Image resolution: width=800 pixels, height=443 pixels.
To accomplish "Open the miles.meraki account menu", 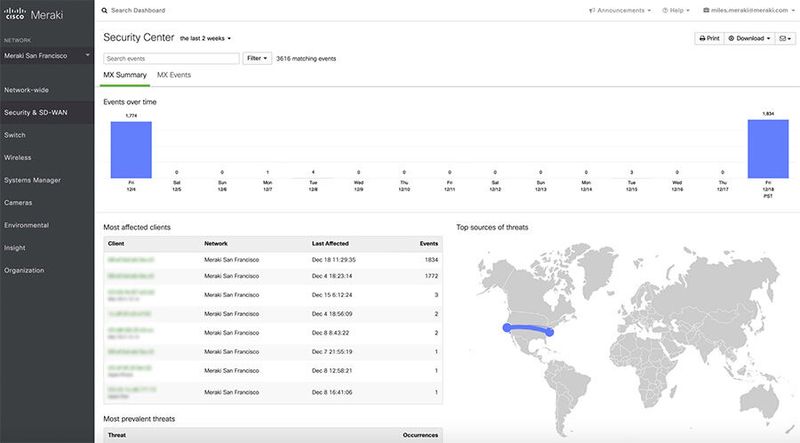I will tap(748, 10).
